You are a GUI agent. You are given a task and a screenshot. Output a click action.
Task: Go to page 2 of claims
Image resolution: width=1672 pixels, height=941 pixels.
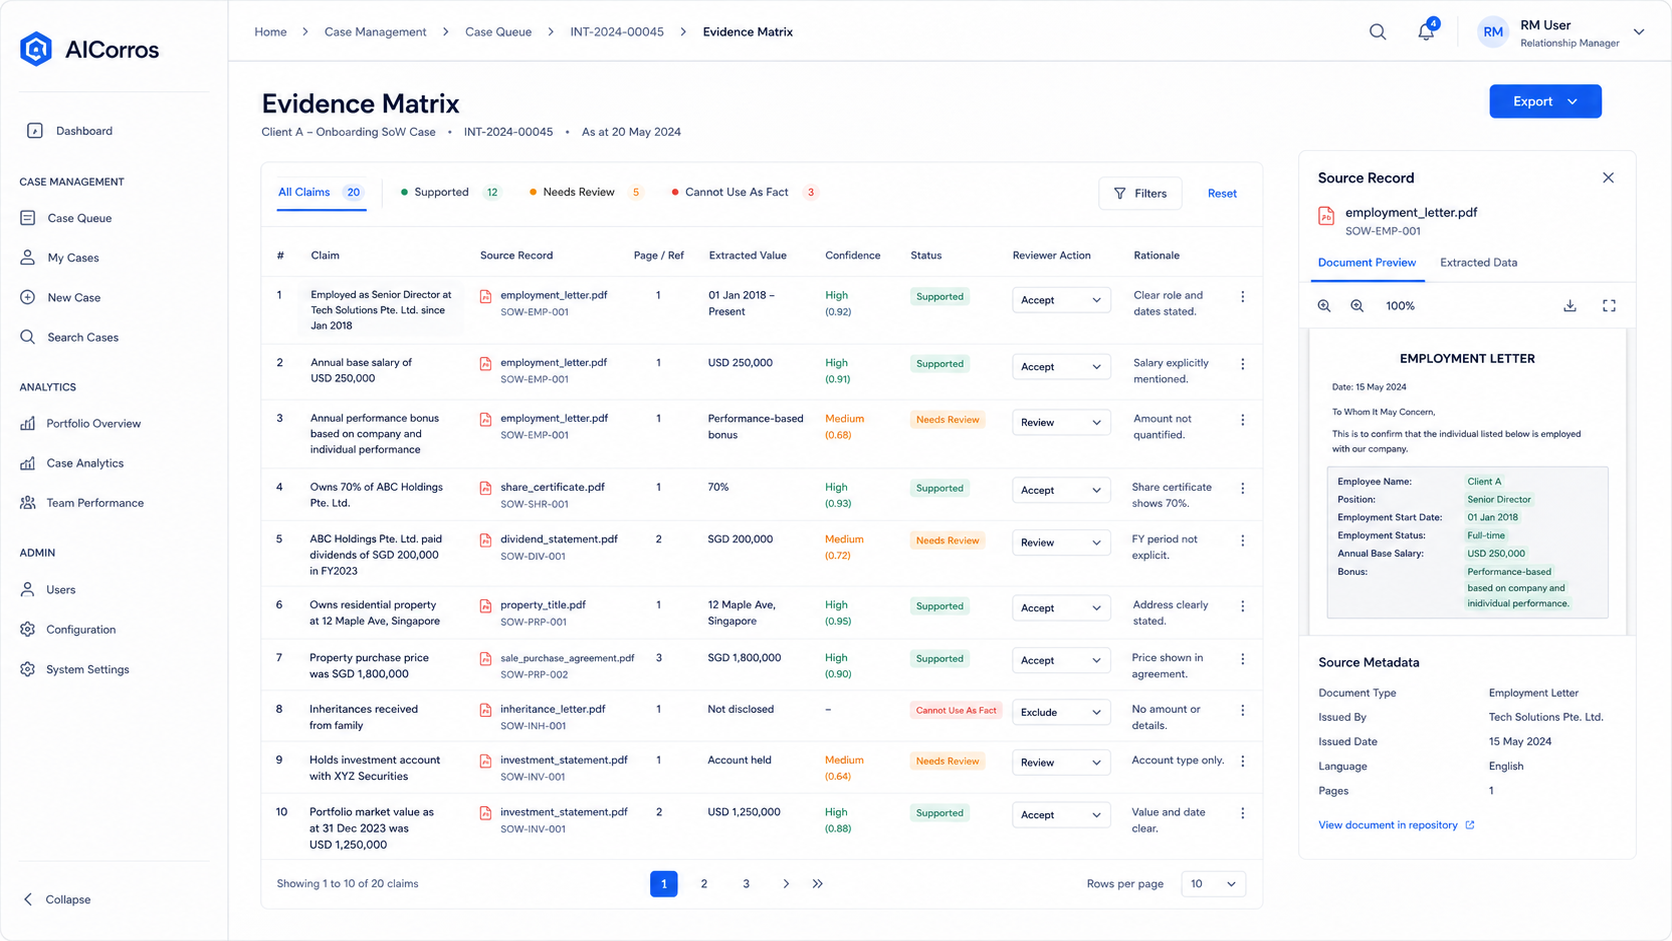pyautogui.click(x=704, y=884)
